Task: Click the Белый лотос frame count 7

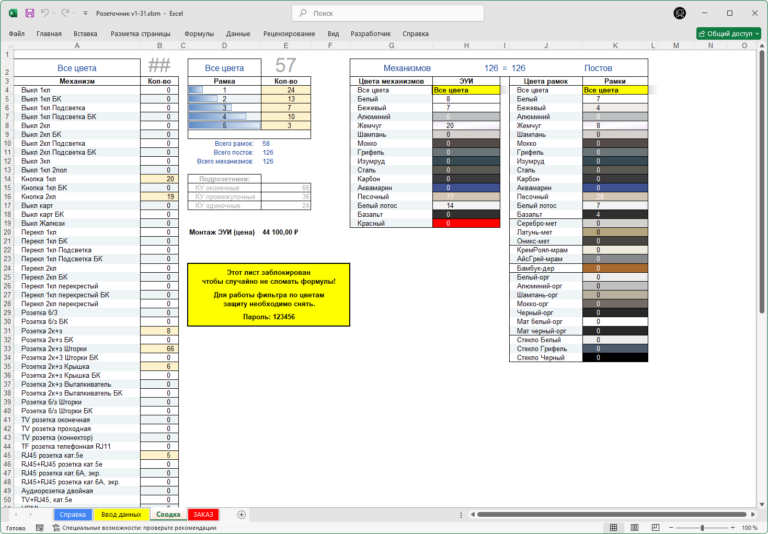Action: pos(615,206)
